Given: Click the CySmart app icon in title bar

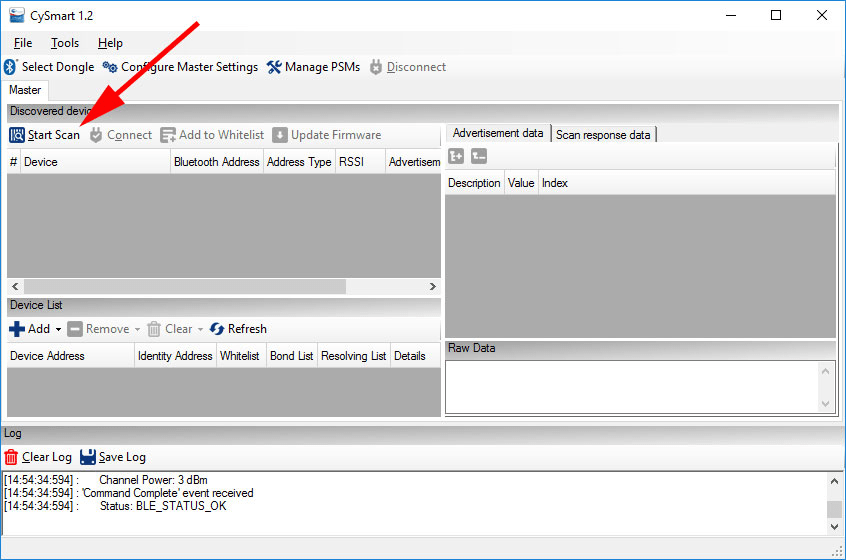Looking at the screenshot, I should click(17, 15).
